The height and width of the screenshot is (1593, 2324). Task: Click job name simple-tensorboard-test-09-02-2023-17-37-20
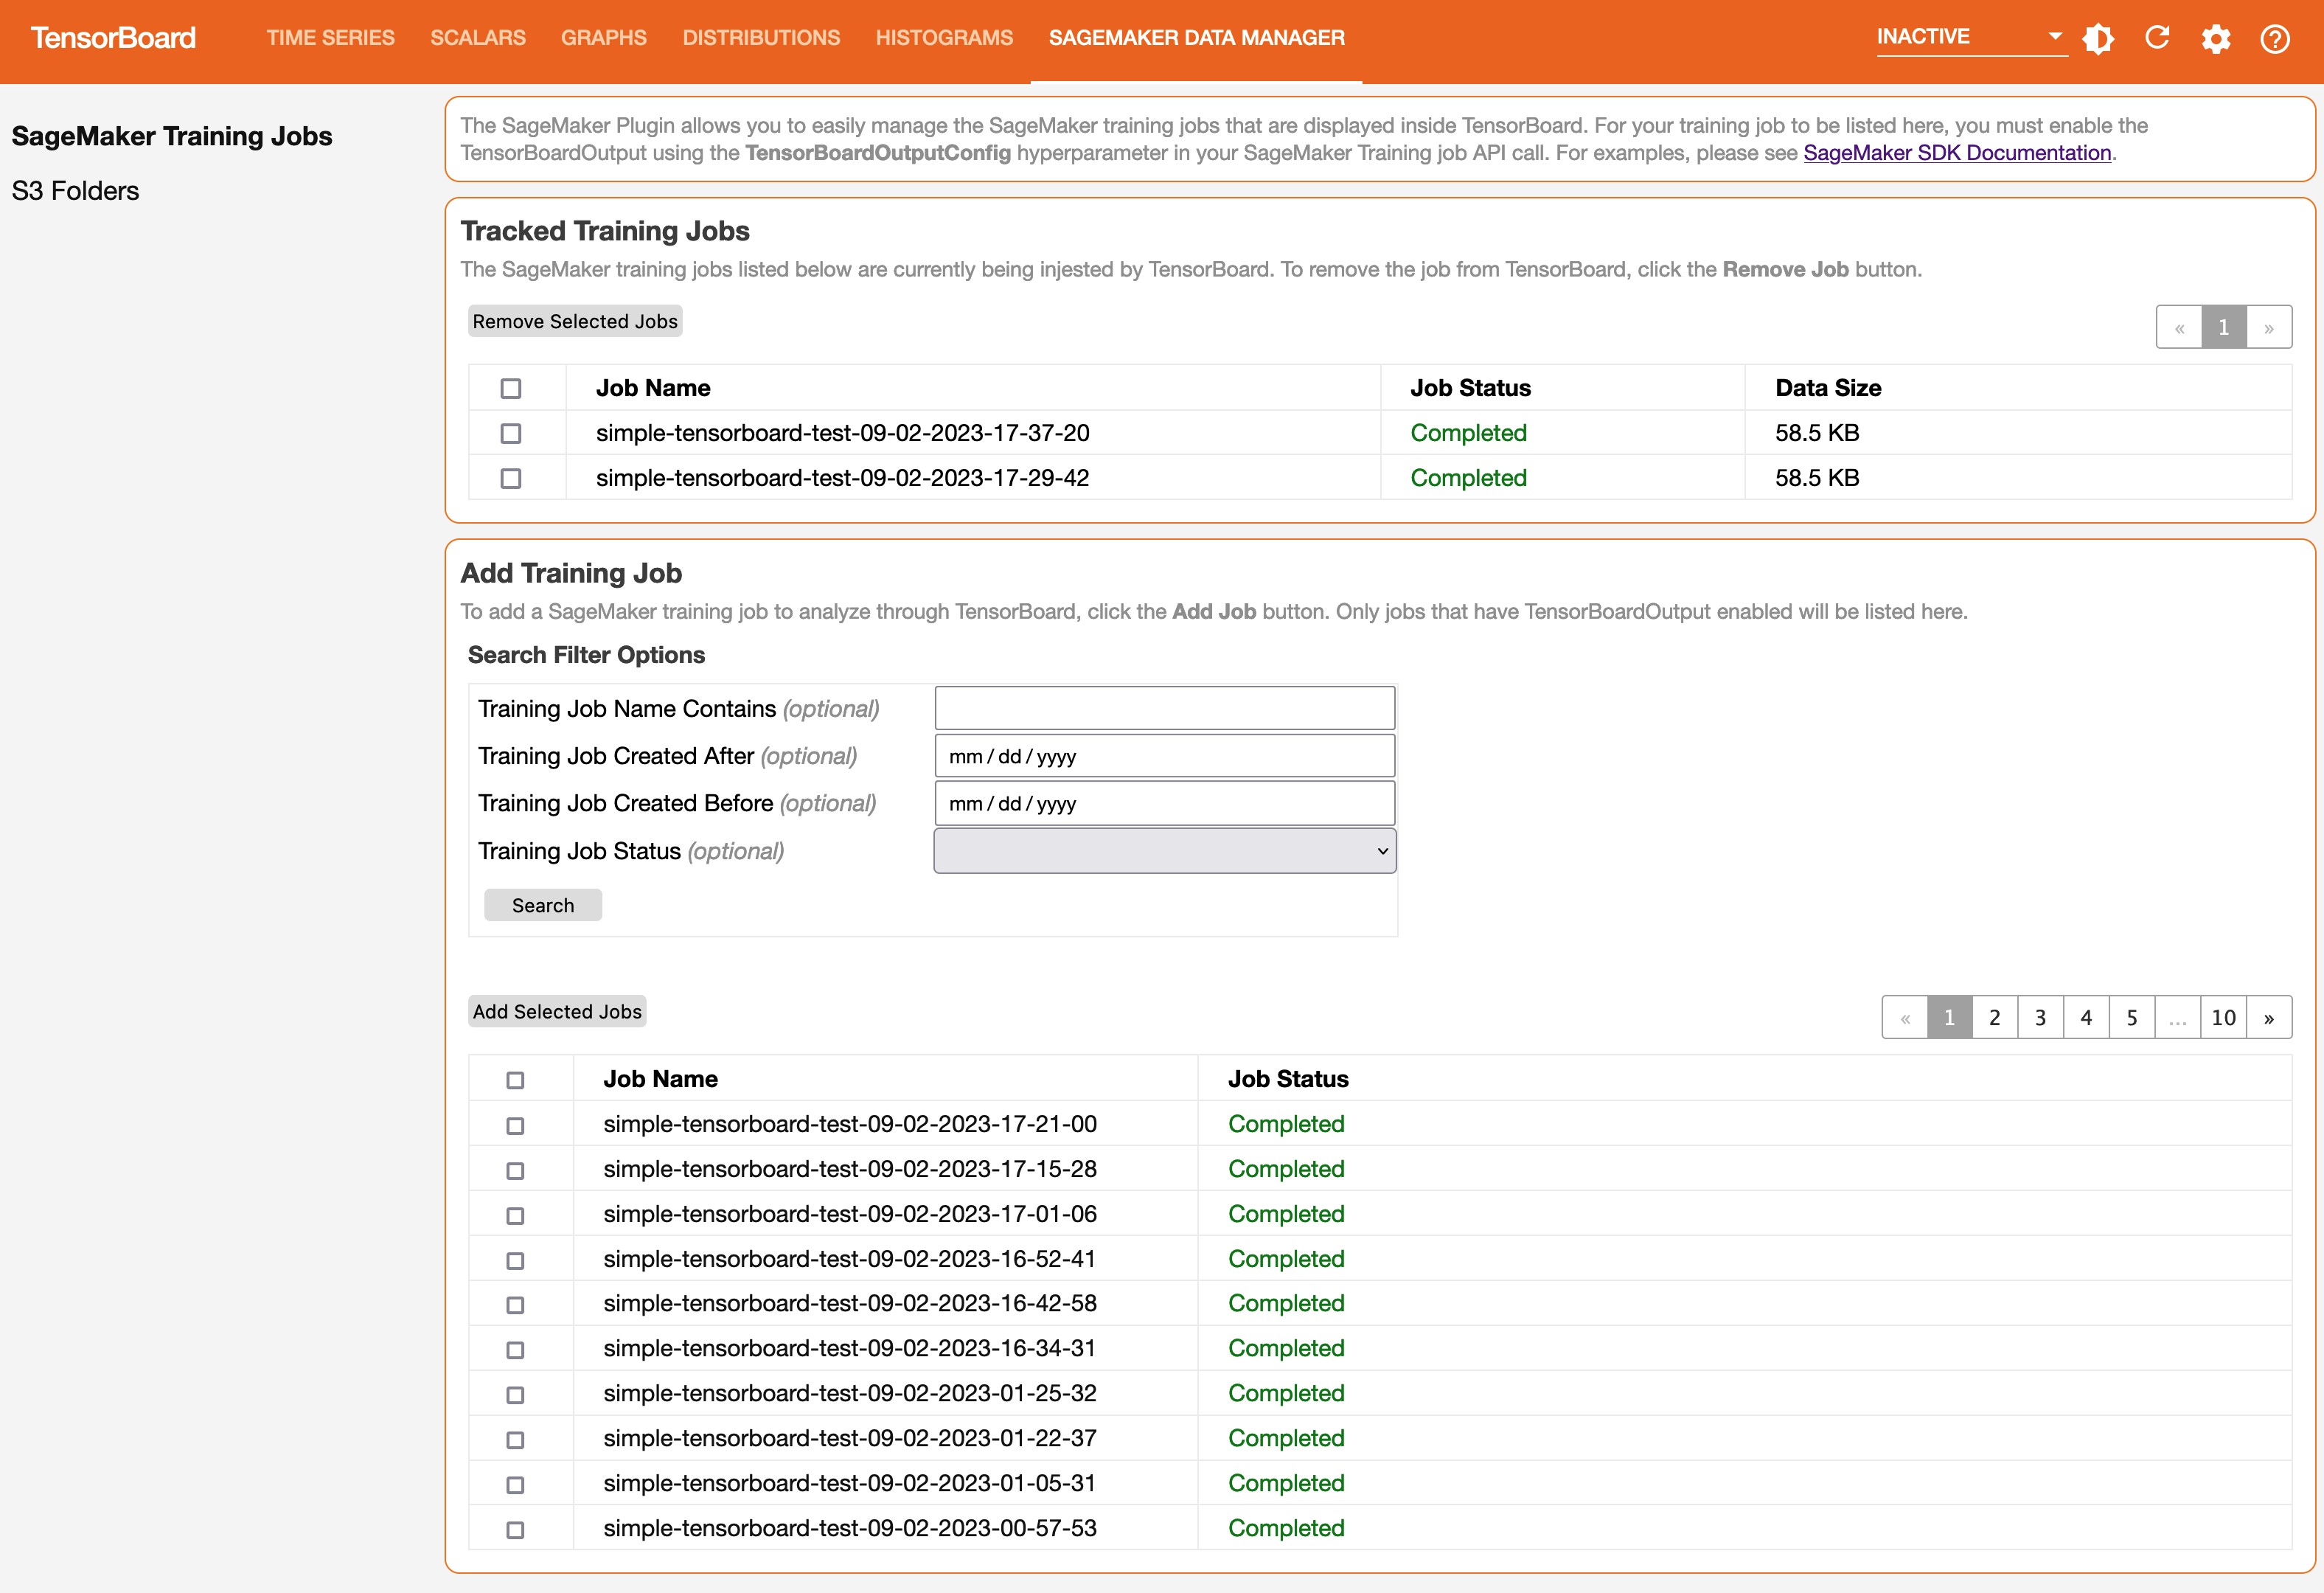click(x=843, y=433)
